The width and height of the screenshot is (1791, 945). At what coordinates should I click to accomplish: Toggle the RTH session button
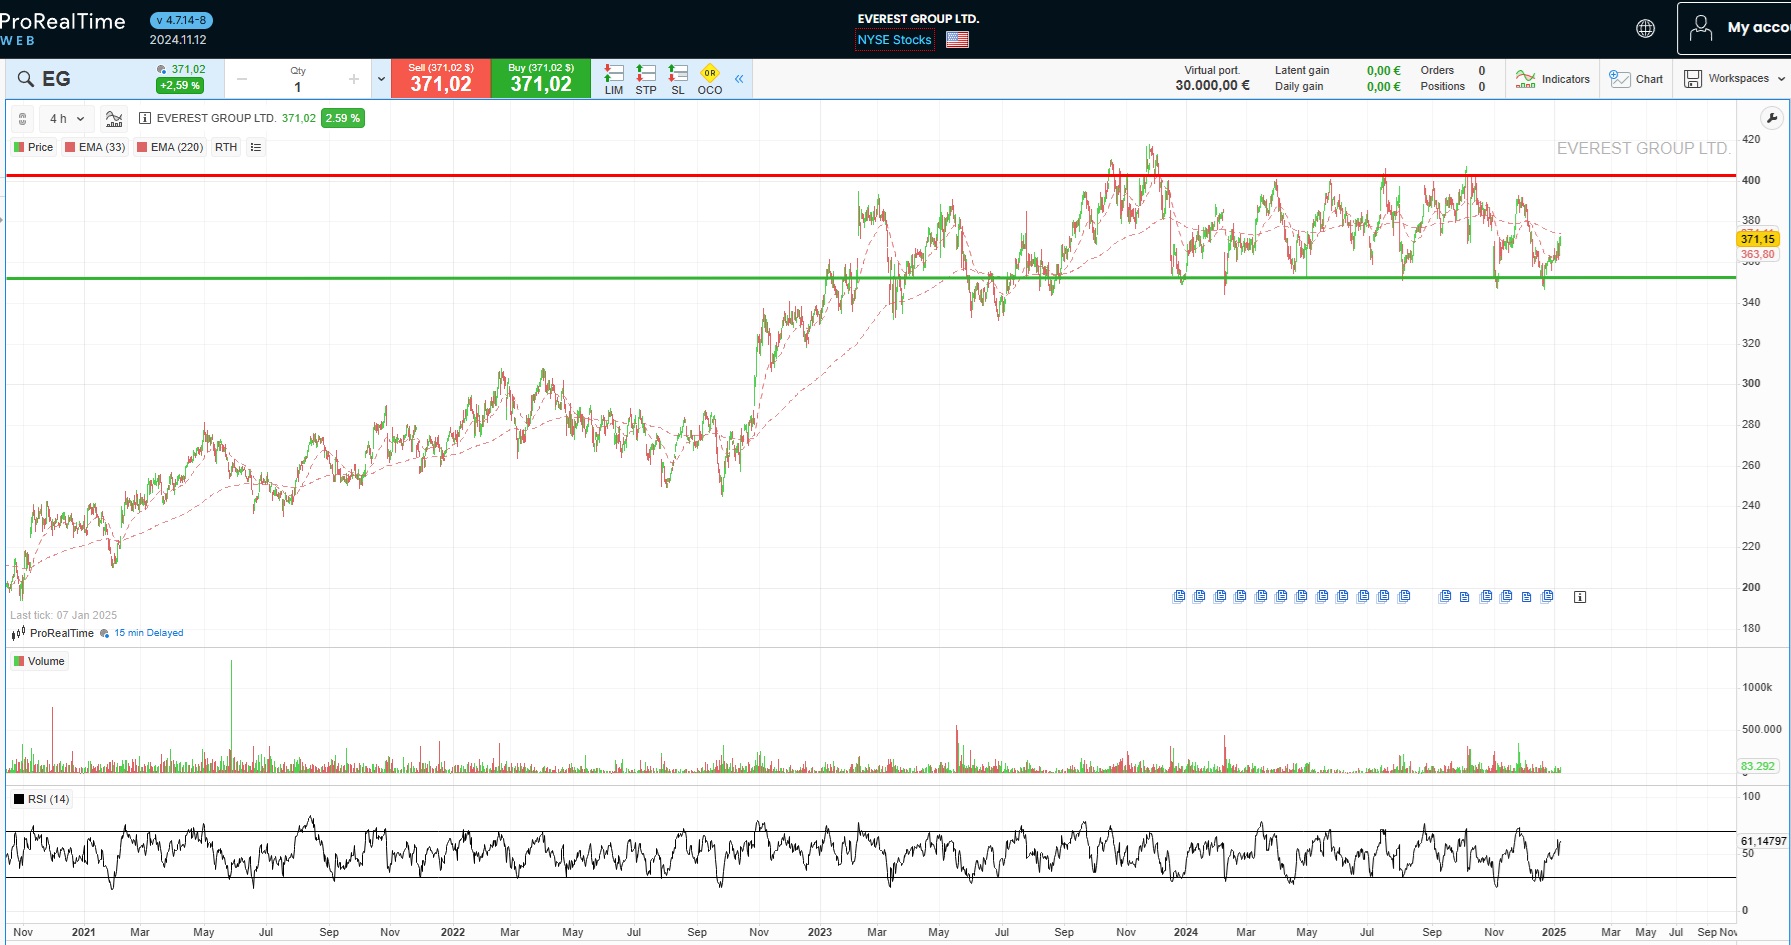tap(224, 147)
